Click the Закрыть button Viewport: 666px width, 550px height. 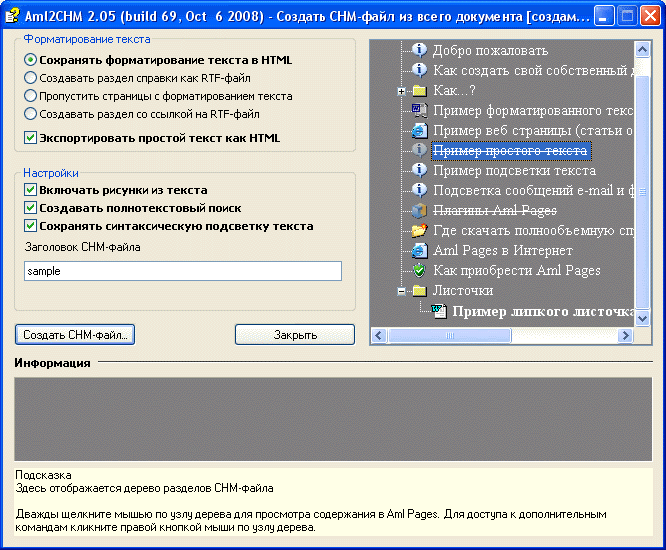coord(295,335)
